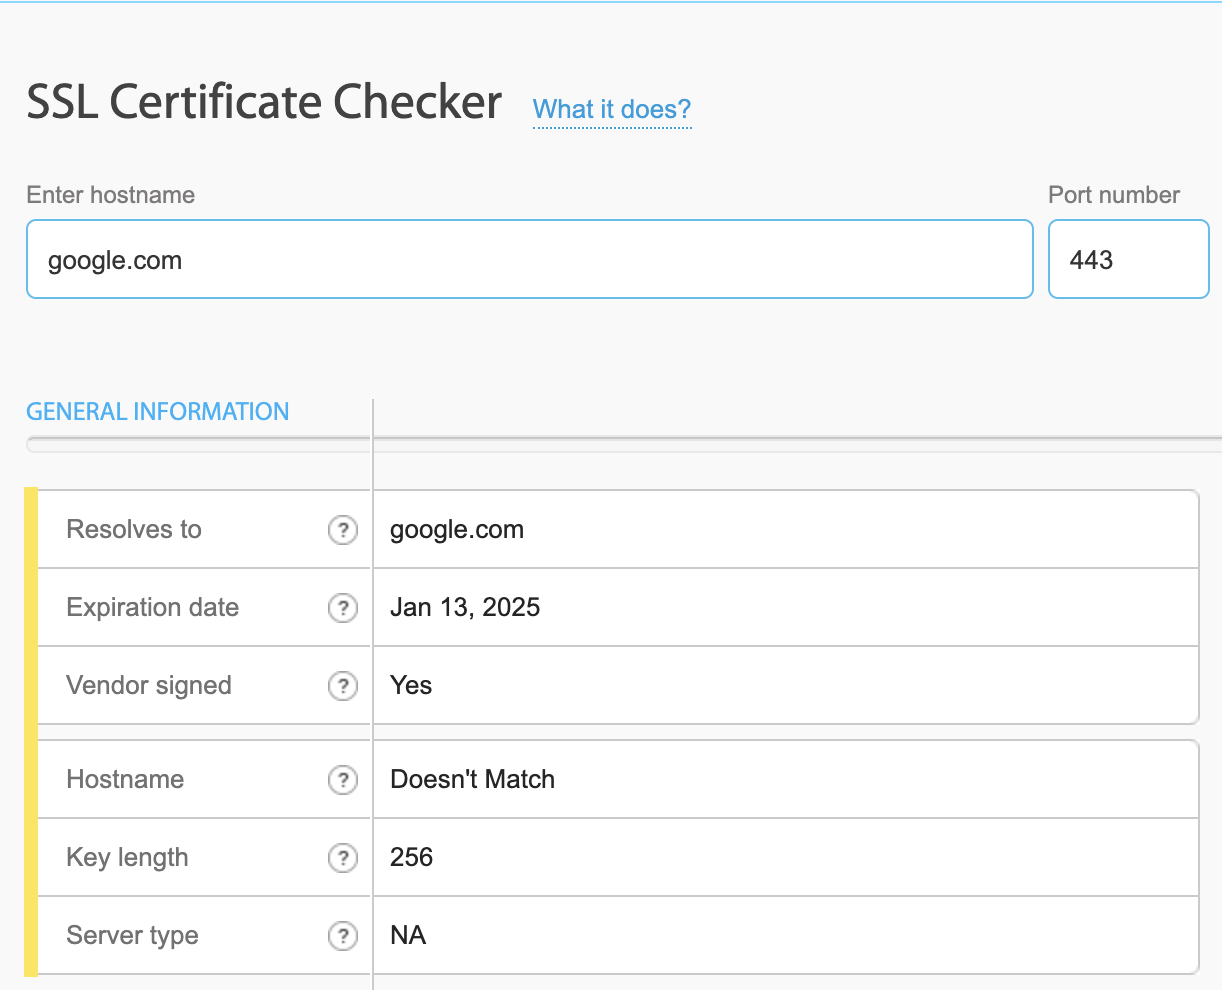The height and width of the screenshot is (990, 1222).
Task: Focus the Port number field showing 443
Action: coord(1128,259)
